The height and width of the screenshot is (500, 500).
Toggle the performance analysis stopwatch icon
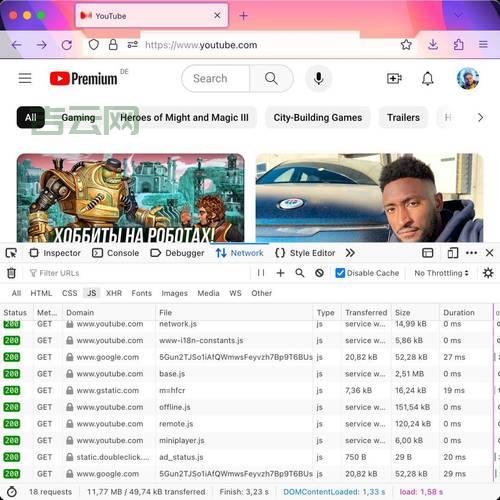(12, 492)
